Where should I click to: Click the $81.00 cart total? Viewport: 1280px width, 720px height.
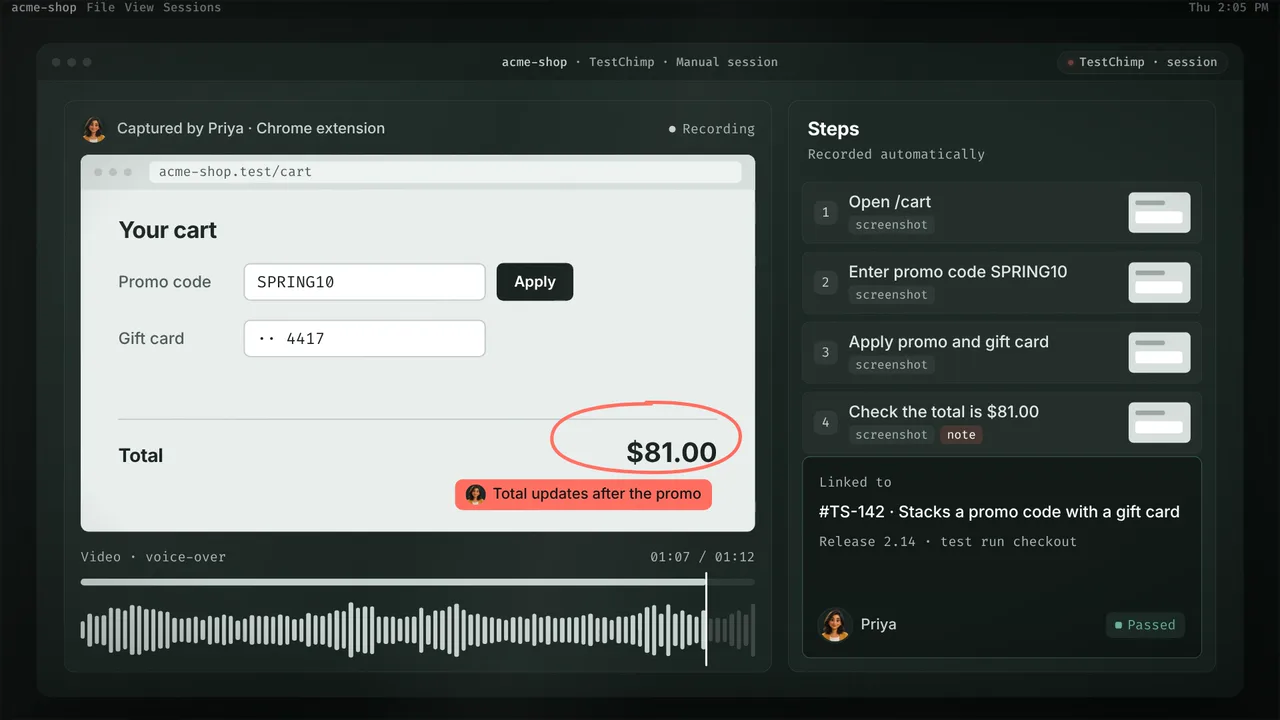pyautogui.click(x=672, y=453)
